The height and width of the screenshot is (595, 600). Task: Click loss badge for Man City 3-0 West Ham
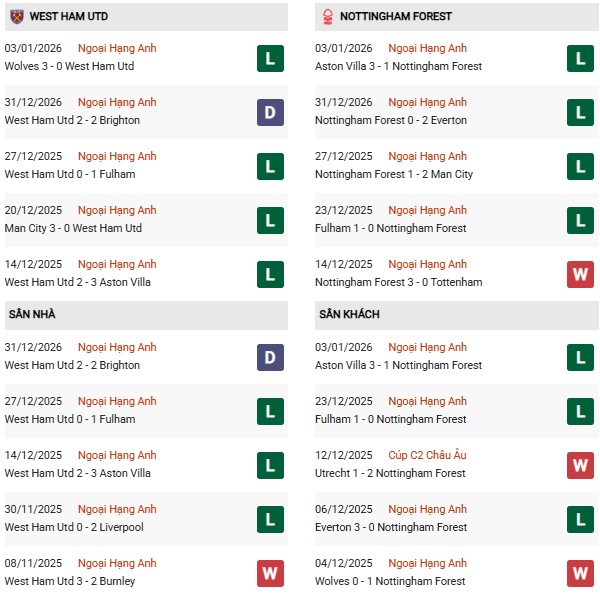click(x=270, y=220)
